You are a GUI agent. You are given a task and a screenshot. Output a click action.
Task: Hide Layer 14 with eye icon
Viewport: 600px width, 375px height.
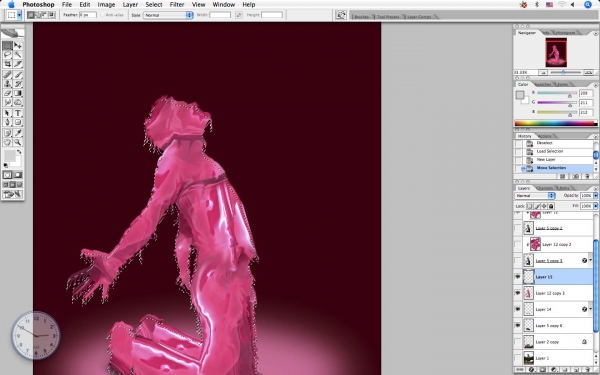tap(518, 309)
